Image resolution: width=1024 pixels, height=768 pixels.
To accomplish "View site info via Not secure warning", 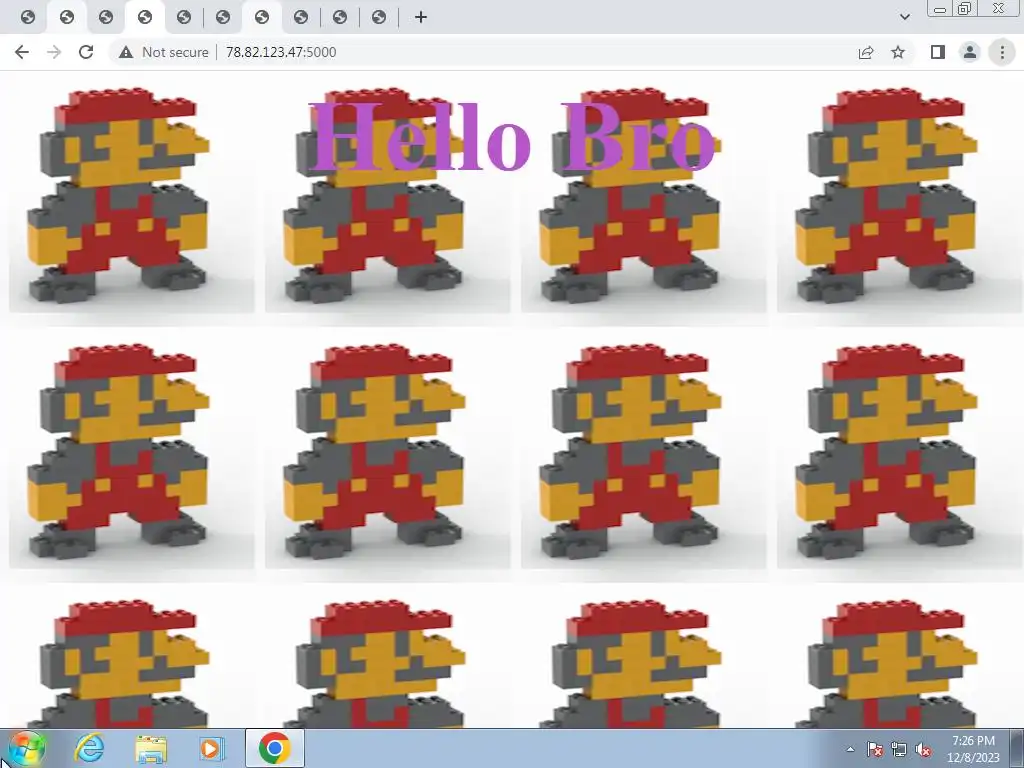I will [x=163, y=52].
